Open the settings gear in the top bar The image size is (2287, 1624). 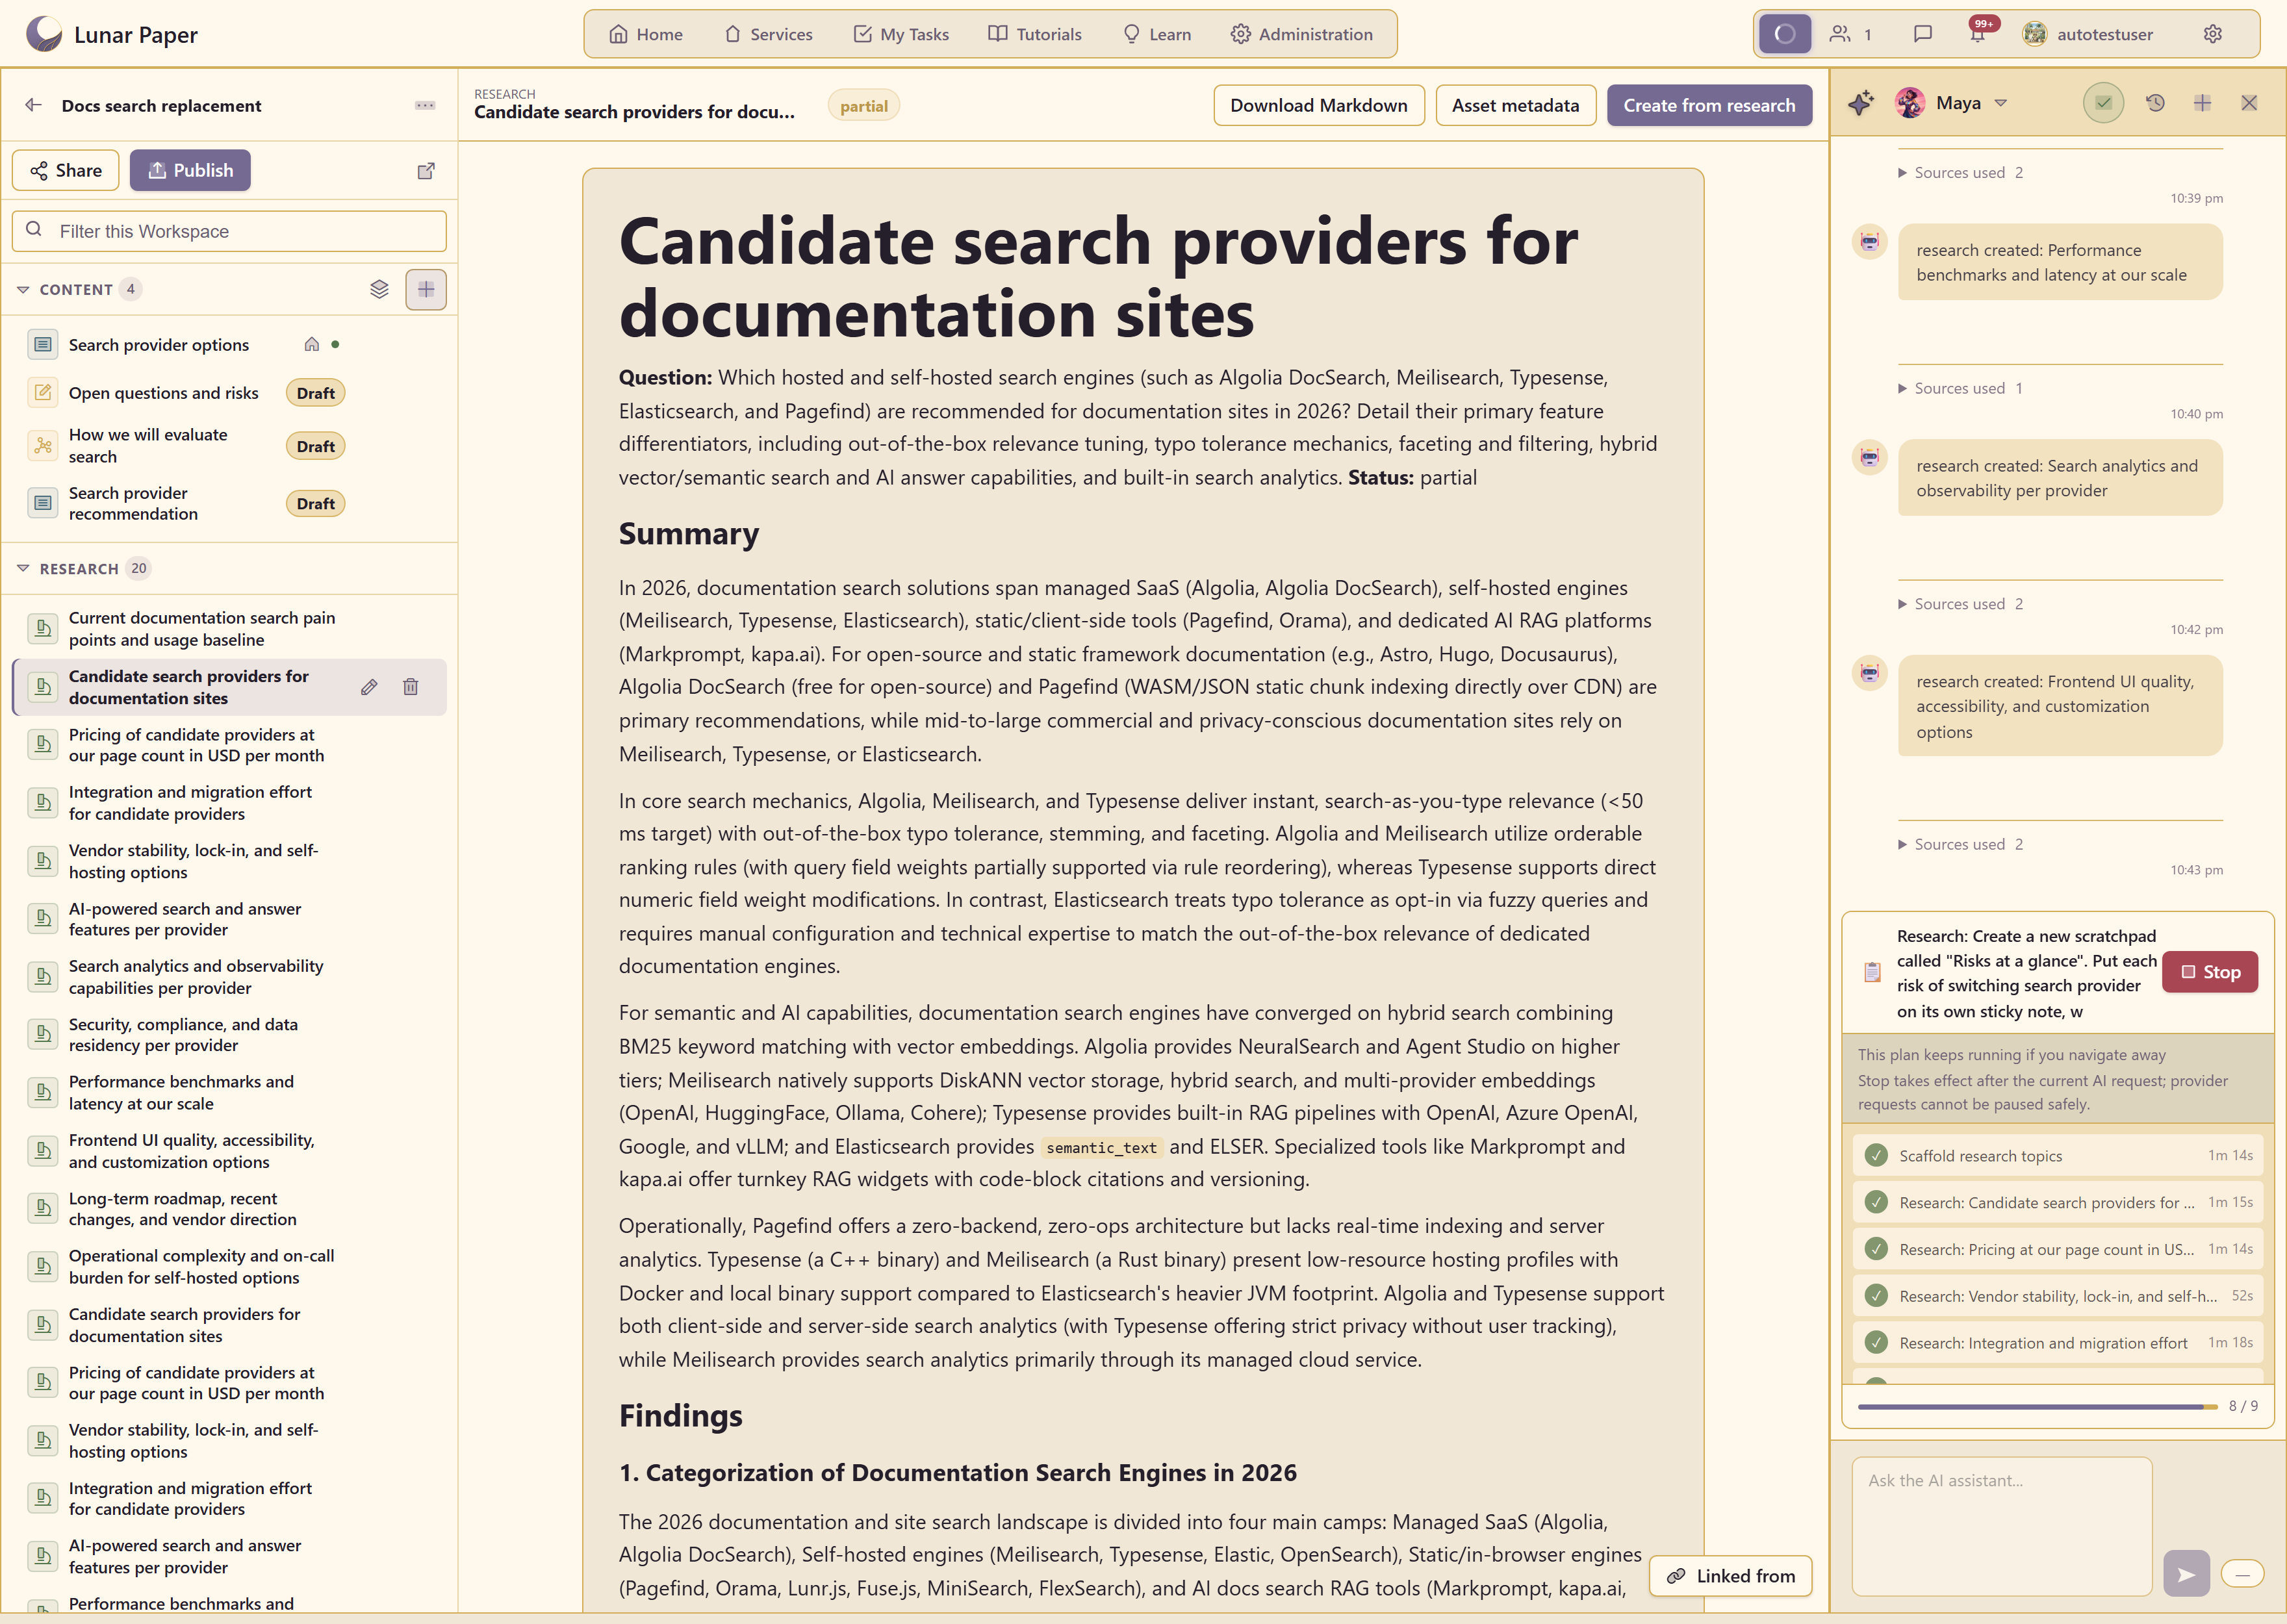[2213, 34]
